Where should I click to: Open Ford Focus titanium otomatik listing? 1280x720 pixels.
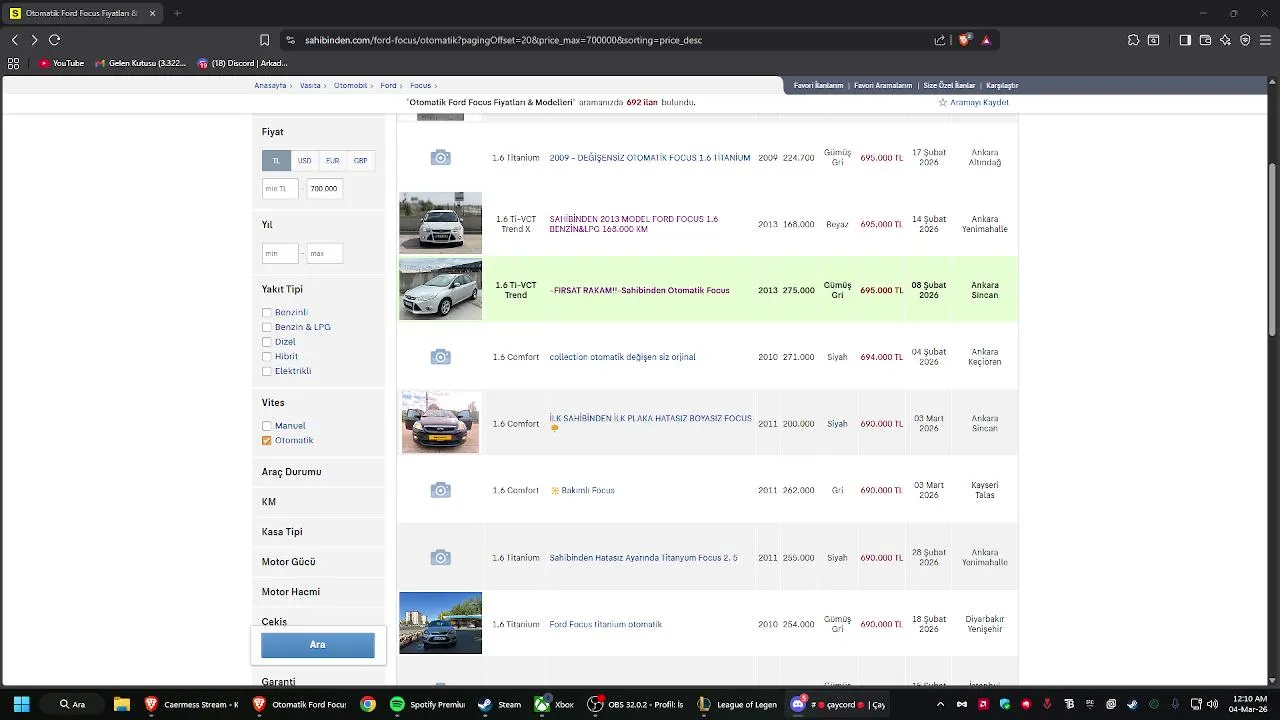coord(605,625)
